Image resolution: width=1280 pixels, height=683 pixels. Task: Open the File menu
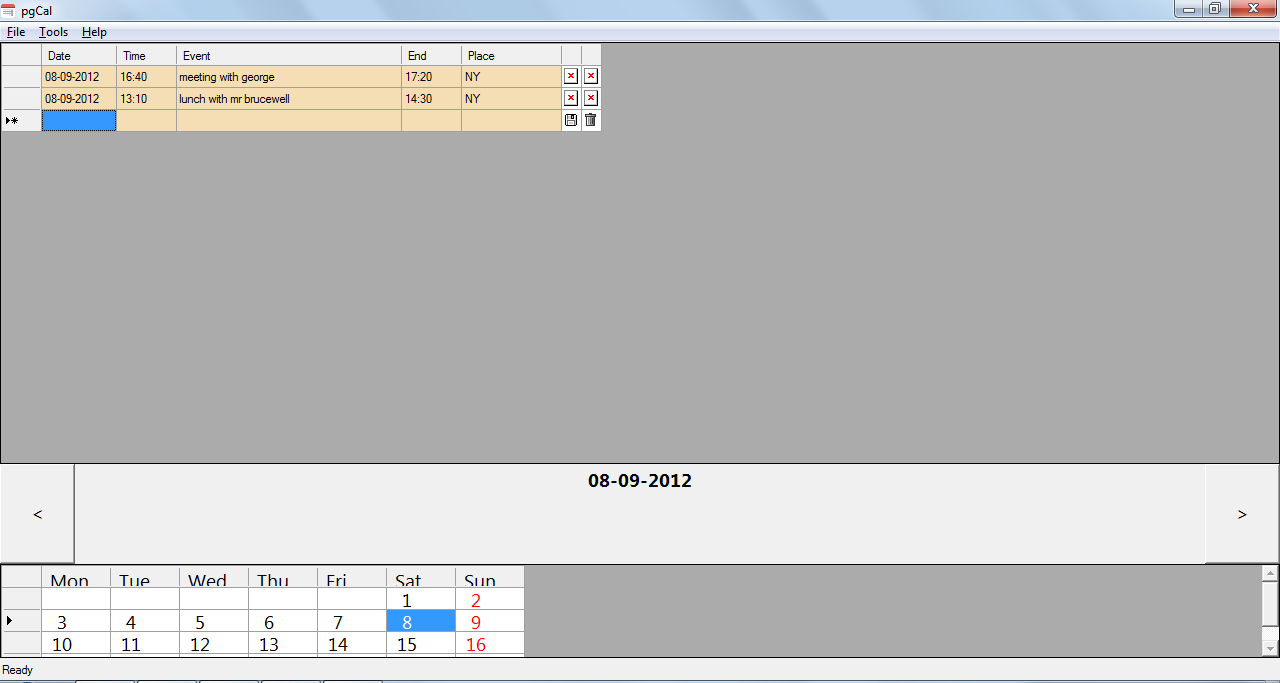[16, 32]
